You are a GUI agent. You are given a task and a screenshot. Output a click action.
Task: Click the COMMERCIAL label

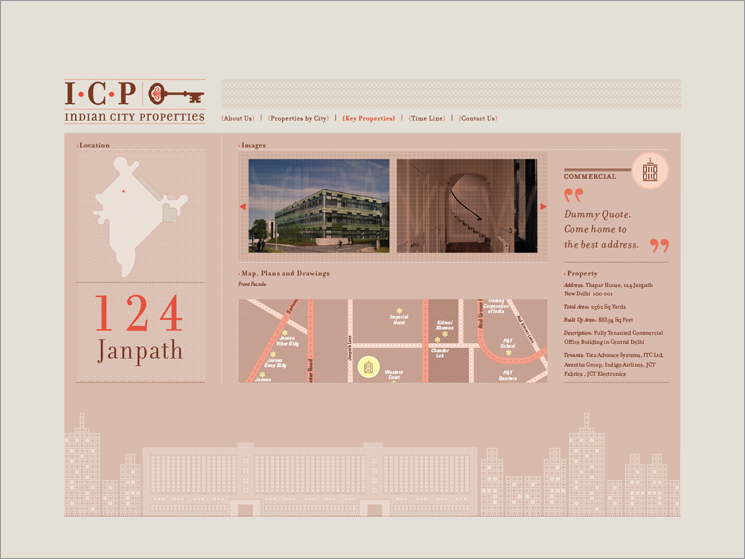coord(590,176)
